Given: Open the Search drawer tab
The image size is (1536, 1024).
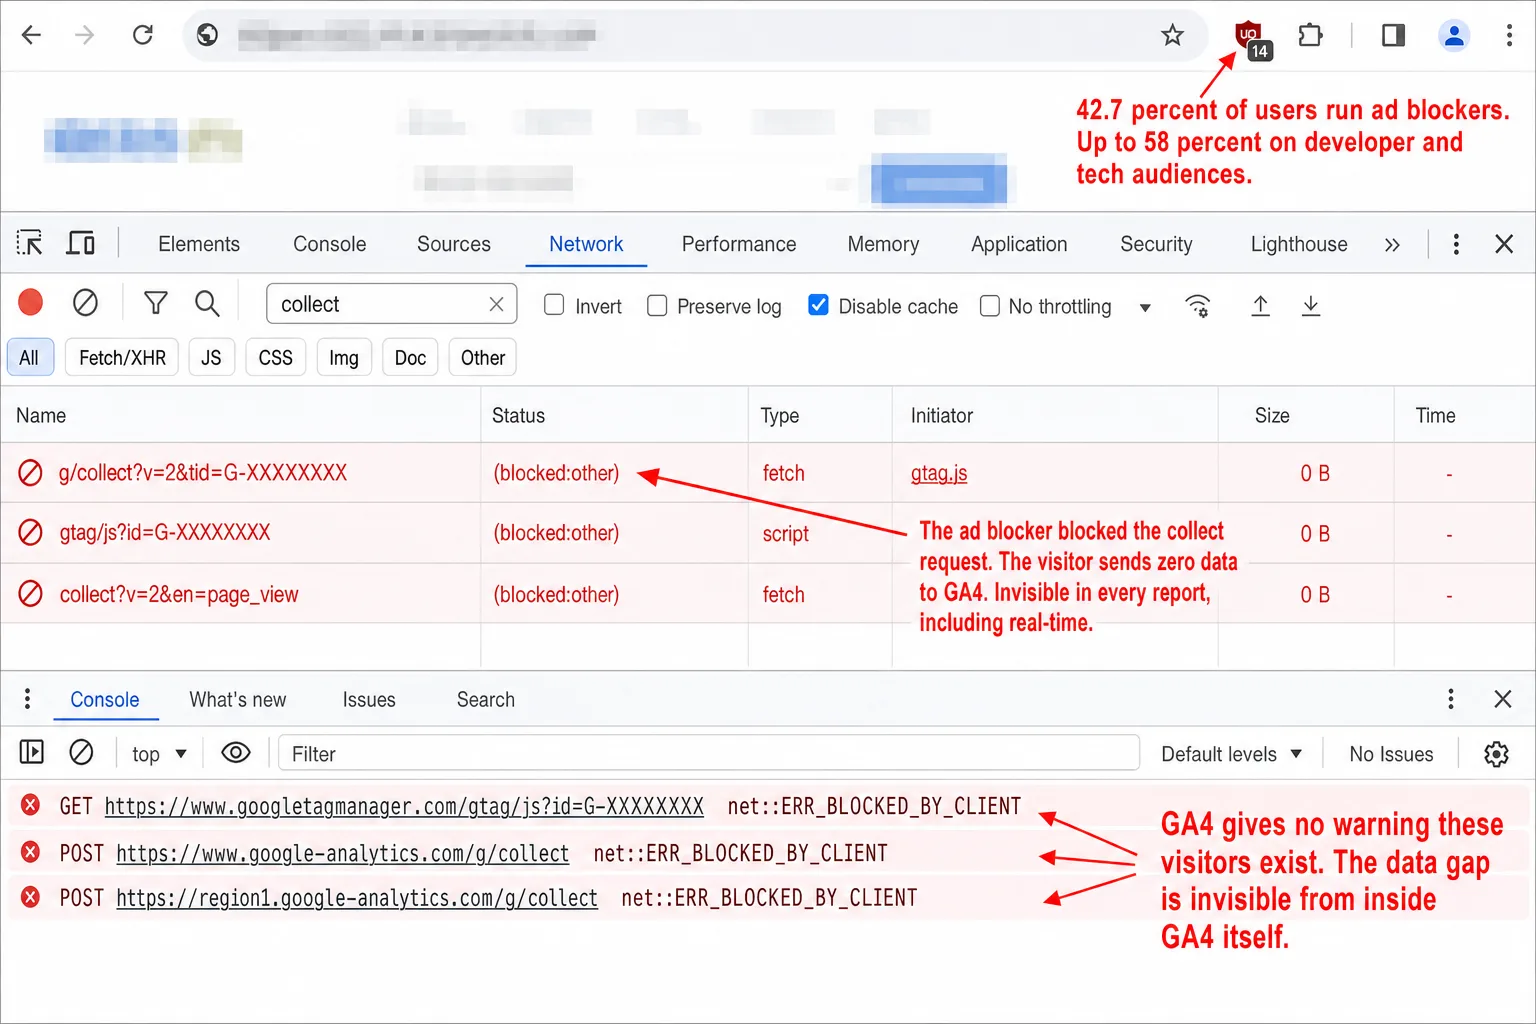Looking at the screenshot, I should click(x=486, y=699).
